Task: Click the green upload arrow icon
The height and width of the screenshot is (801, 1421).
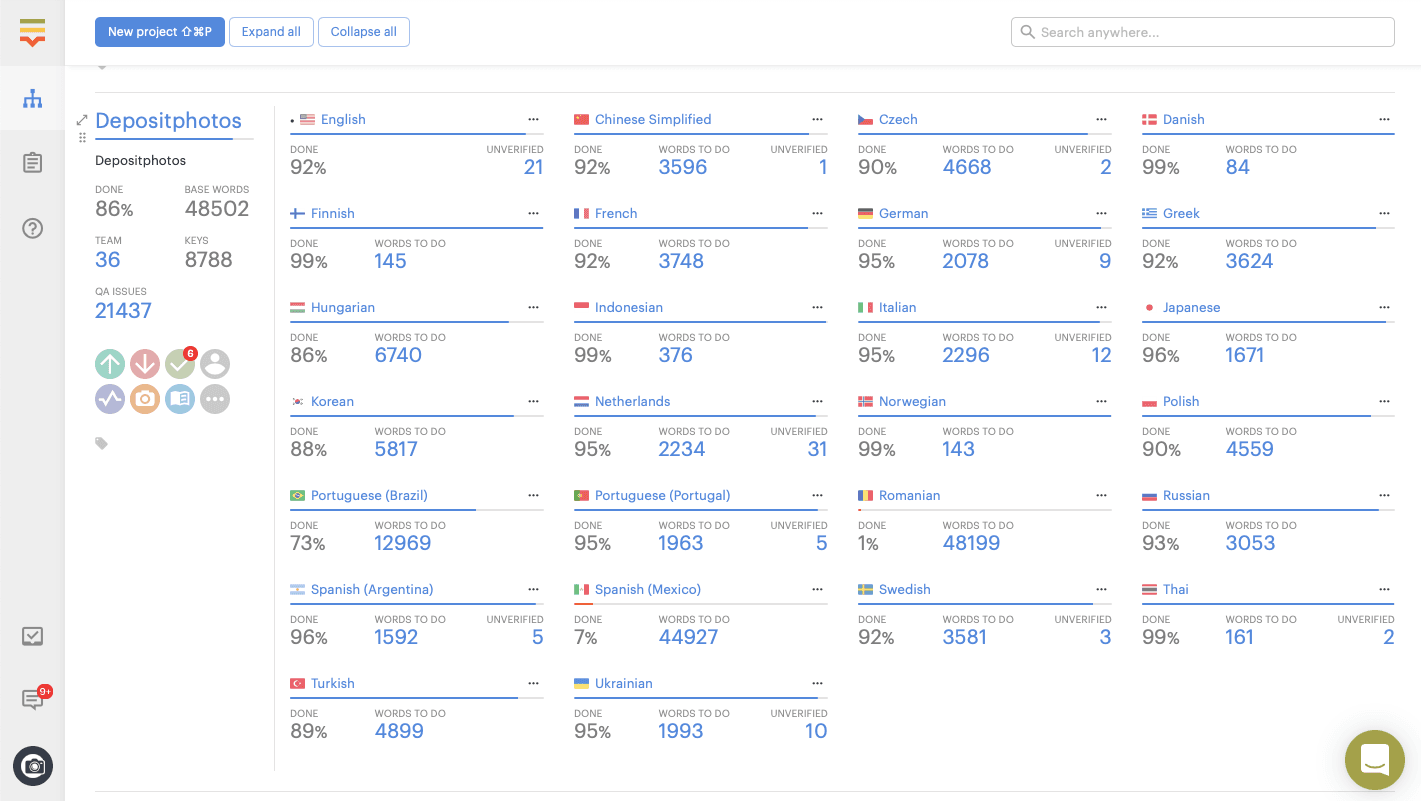Action: pyautogui.click(x=110, y=364)
